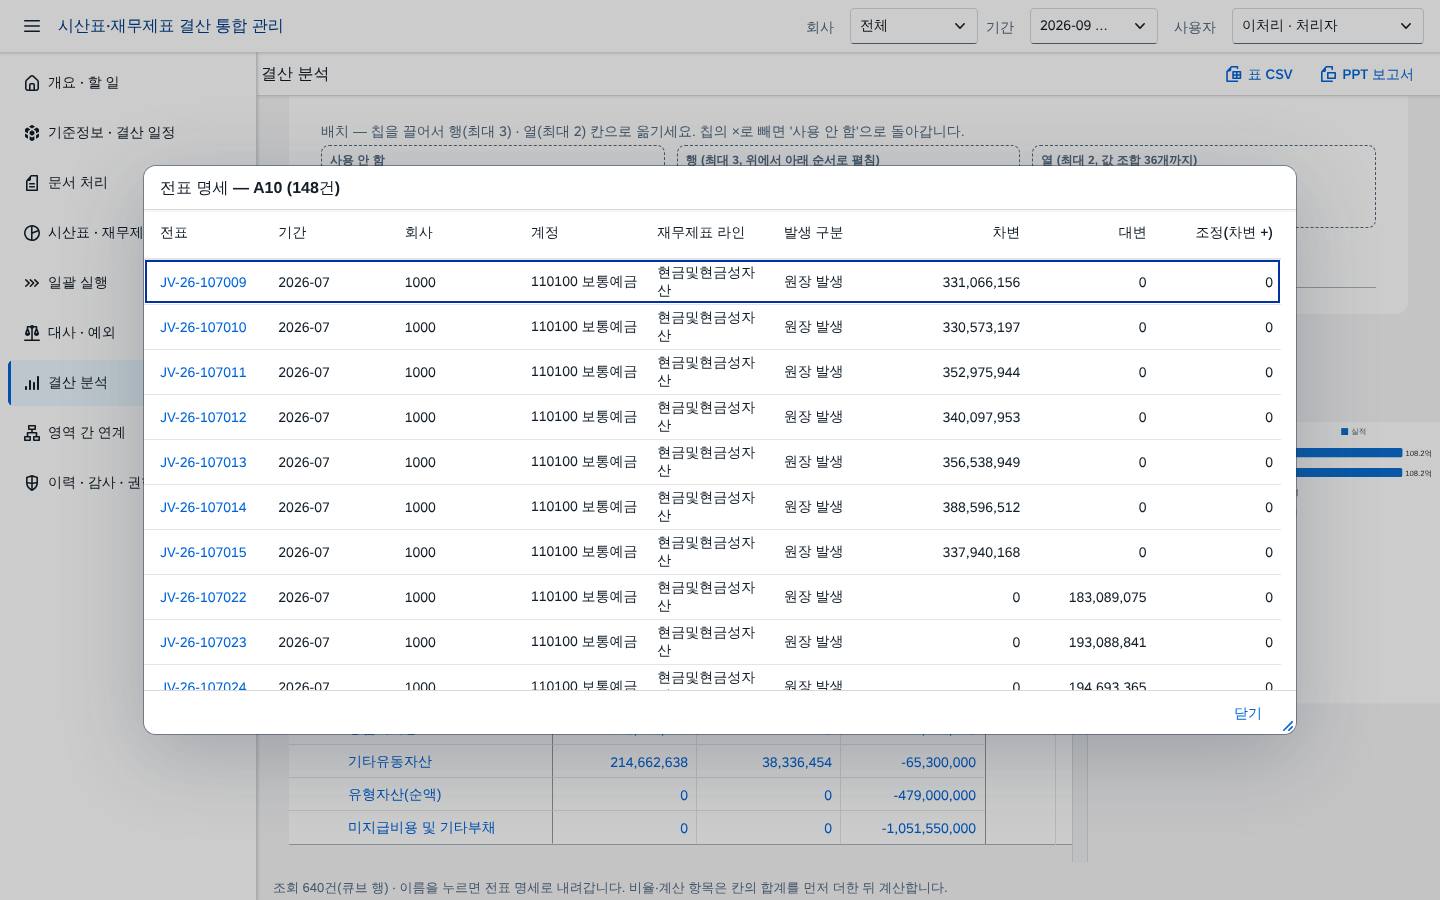Close the 전표 명세 dialog with 닫기

tap(1247, 713)
